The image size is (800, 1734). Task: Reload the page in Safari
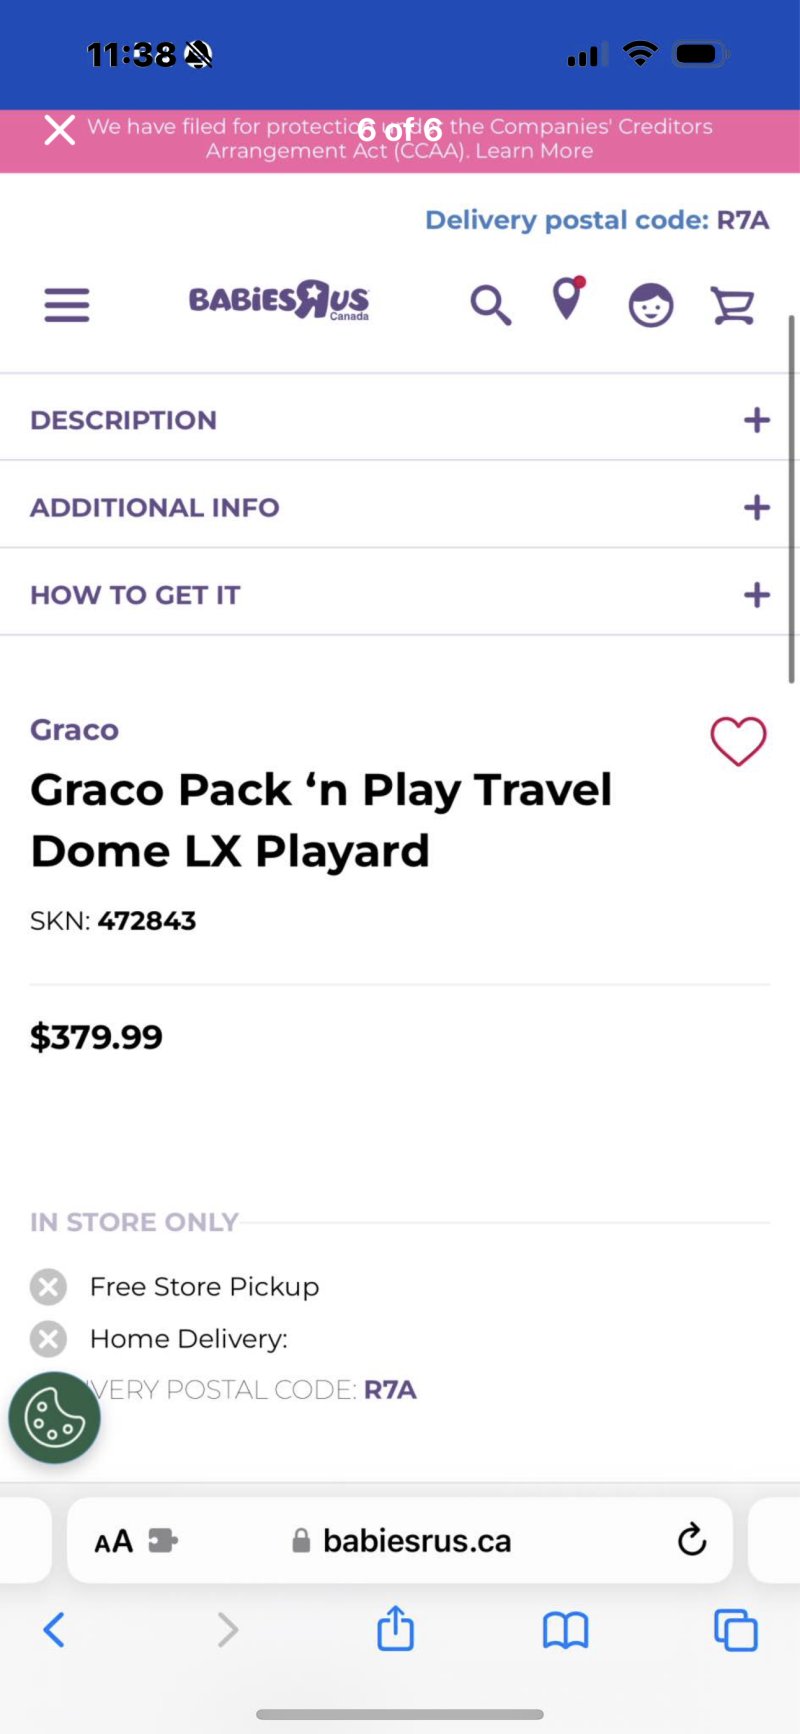691,1540
